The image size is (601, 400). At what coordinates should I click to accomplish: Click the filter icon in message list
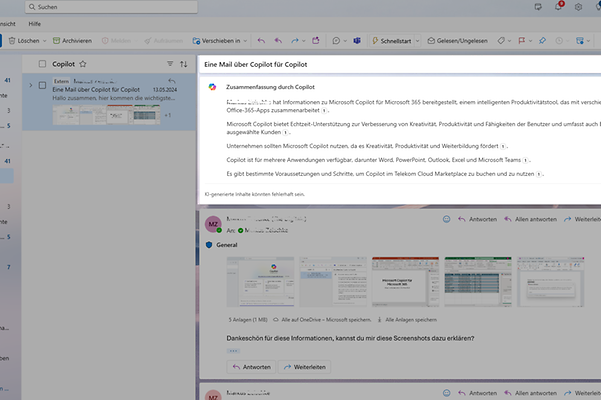click(x=170, y=63)
